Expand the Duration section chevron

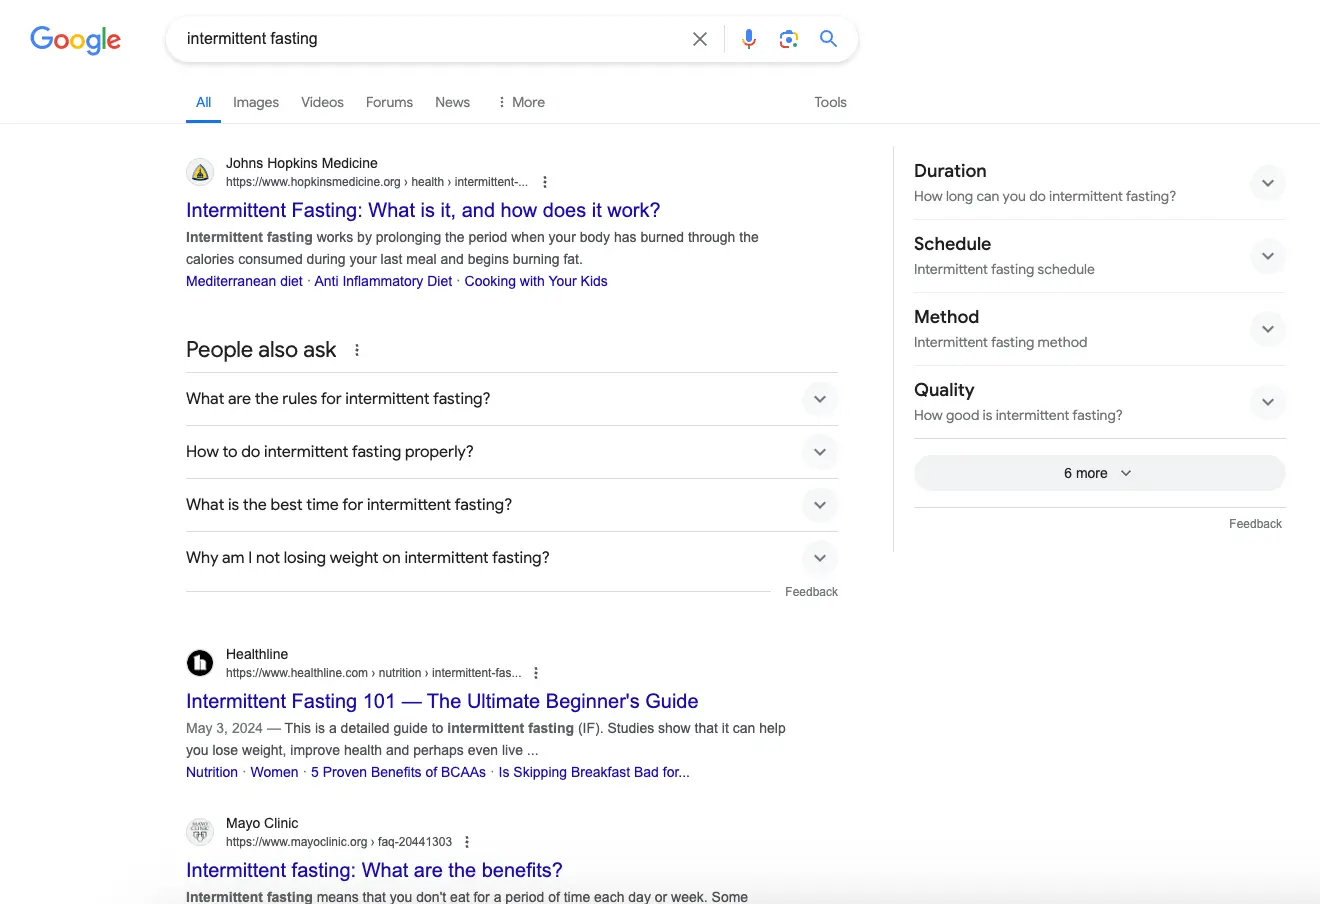1267,183
